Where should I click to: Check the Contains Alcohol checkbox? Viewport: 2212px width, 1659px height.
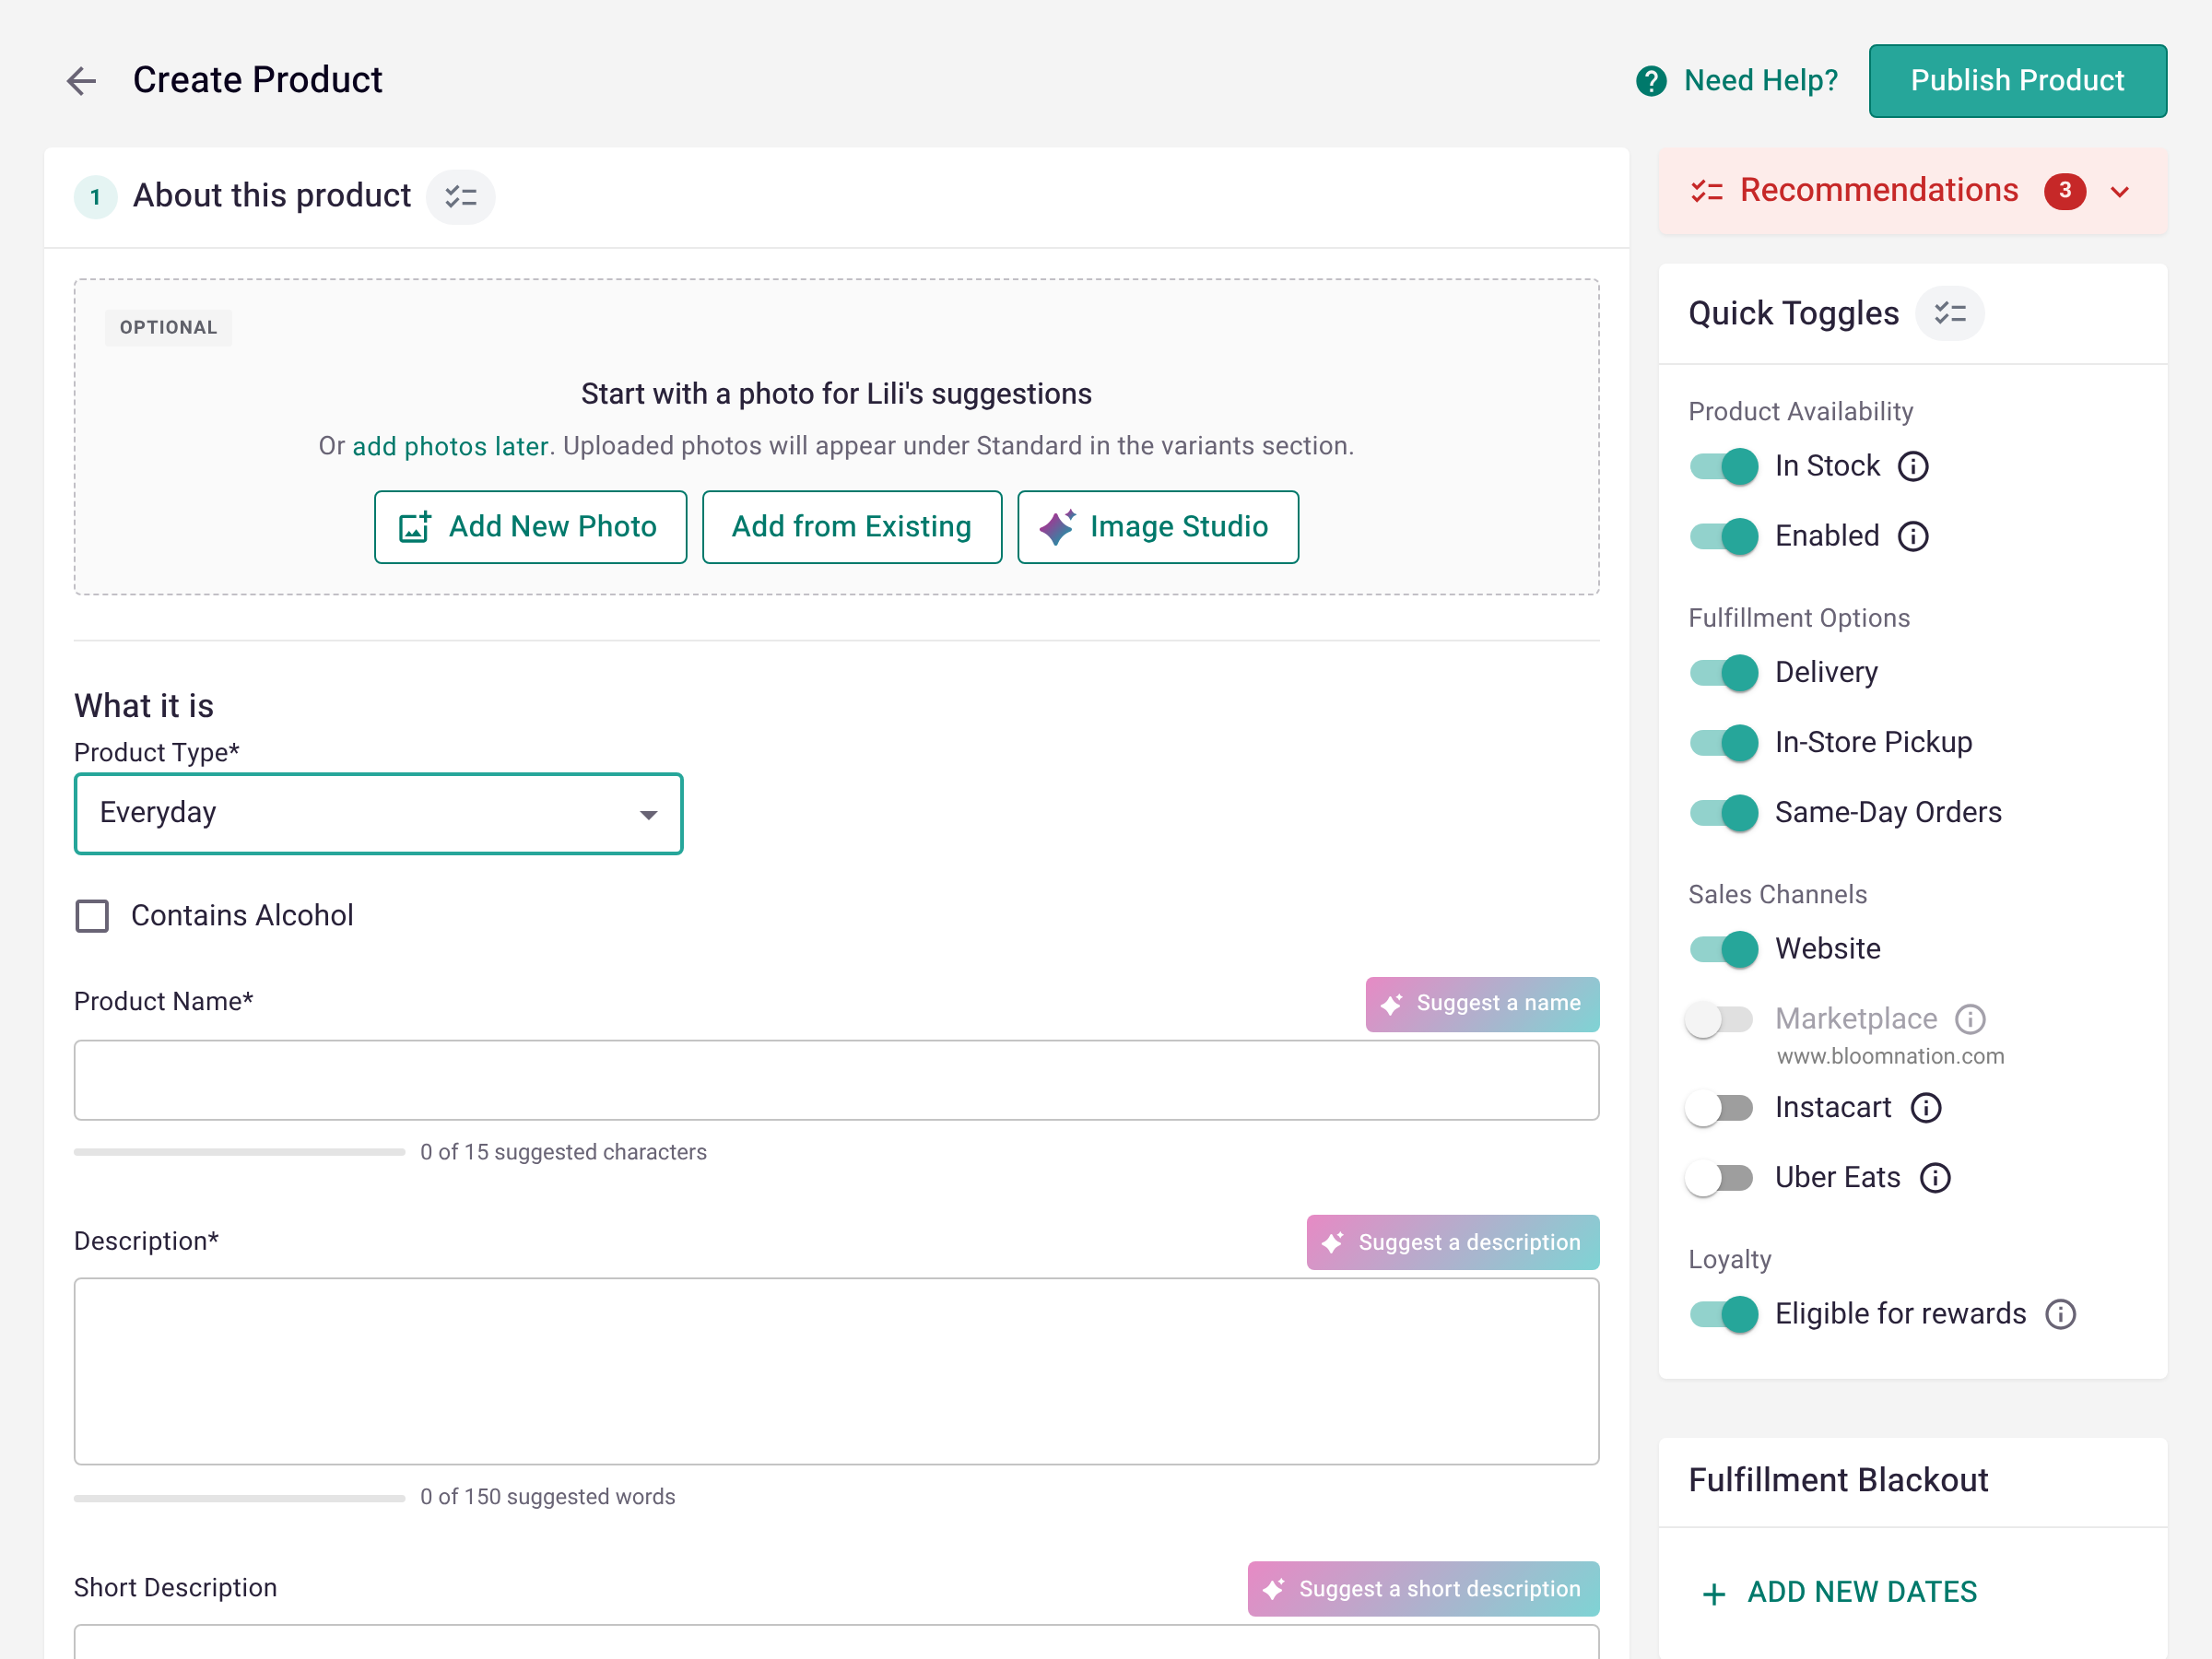coord(92,916)
